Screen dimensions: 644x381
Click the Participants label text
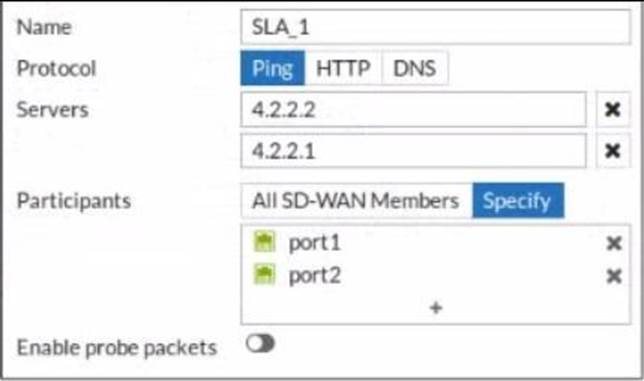74,201
